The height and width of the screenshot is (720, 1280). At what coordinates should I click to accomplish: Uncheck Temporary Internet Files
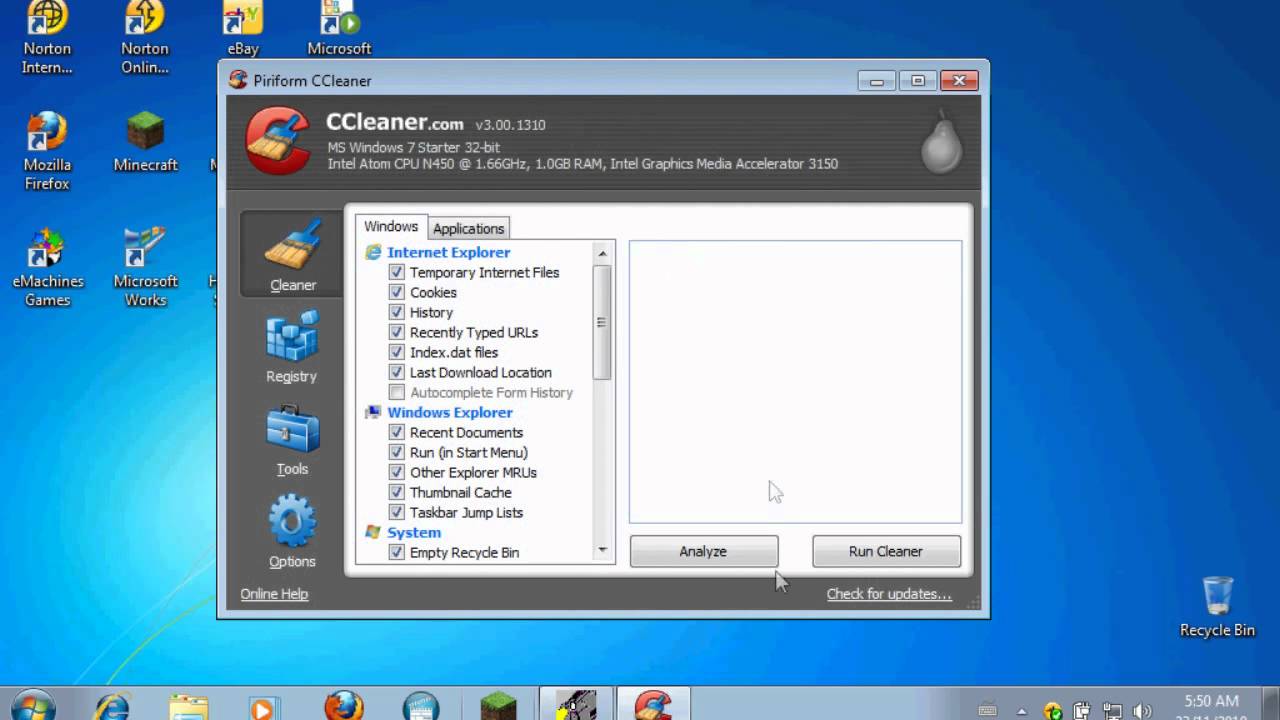[397, 272]
